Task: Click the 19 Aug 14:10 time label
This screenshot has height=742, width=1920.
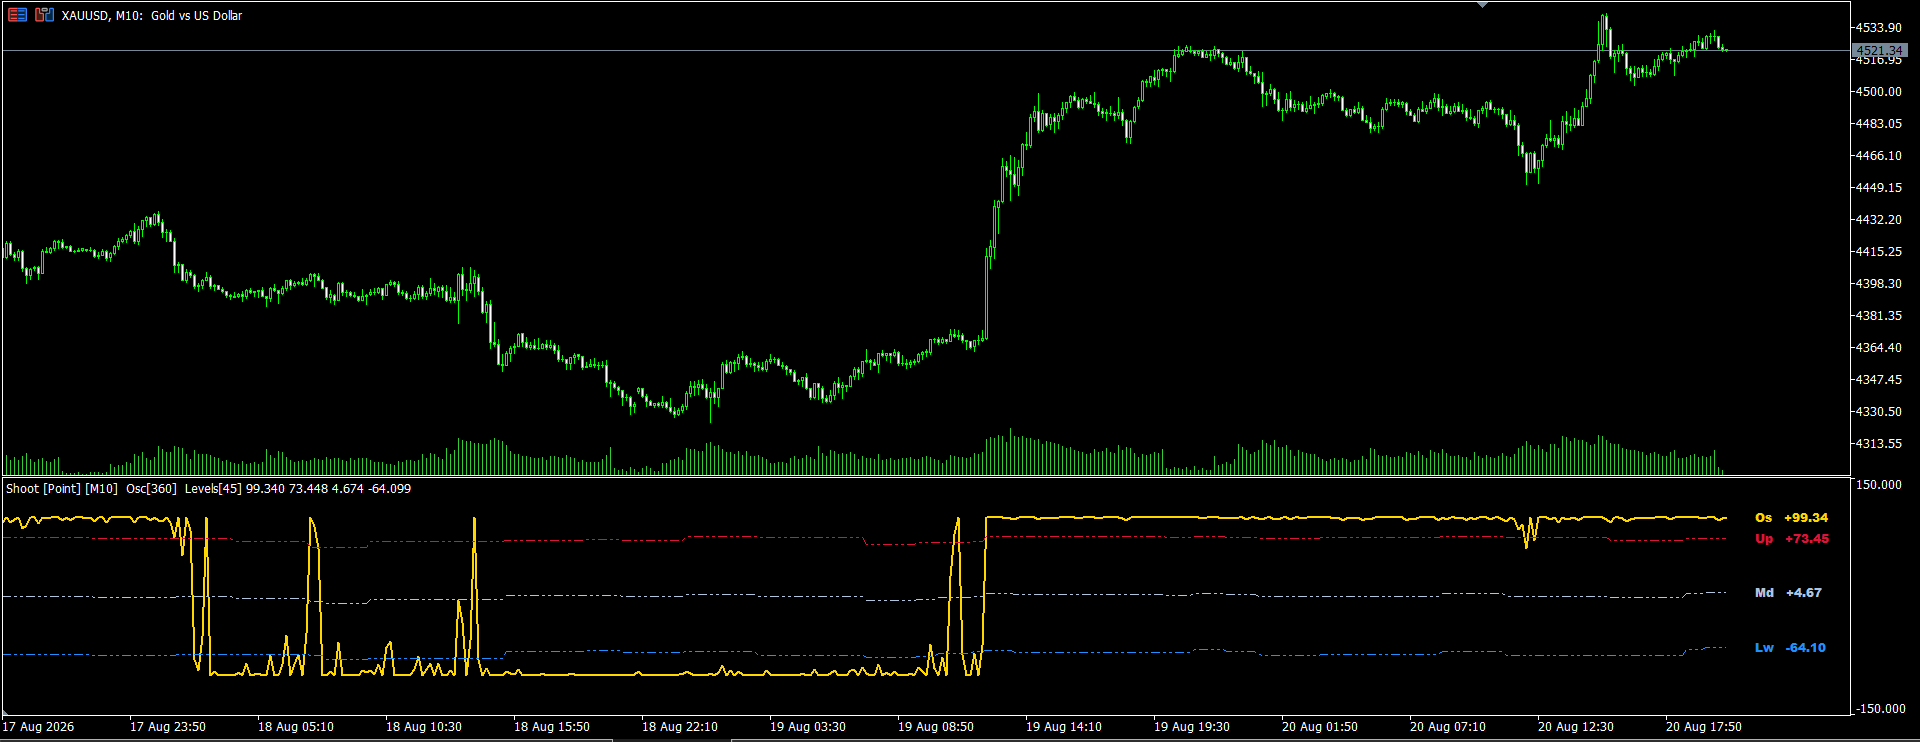Action: pyautogui.click(x=1064, y=727)
